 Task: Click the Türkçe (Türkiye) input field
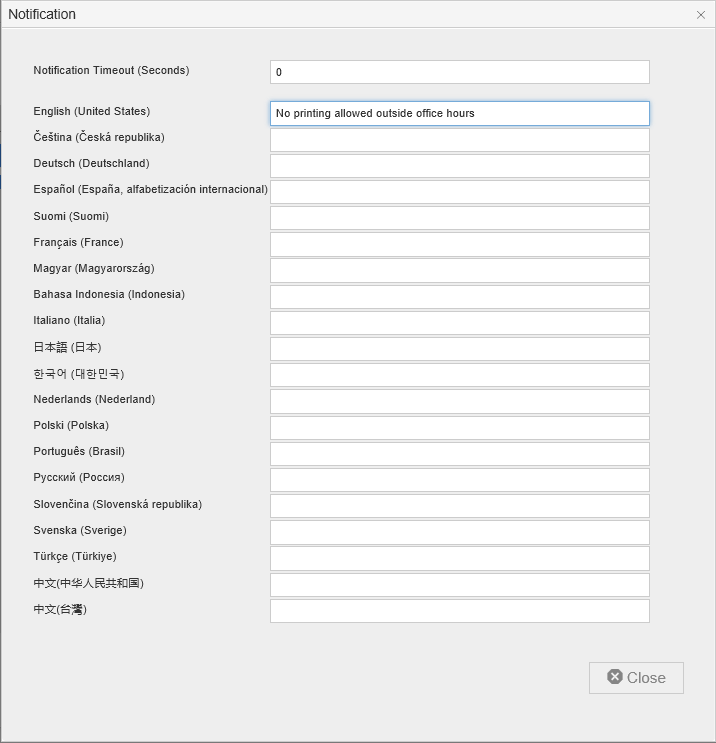click(x=459, y=558)
